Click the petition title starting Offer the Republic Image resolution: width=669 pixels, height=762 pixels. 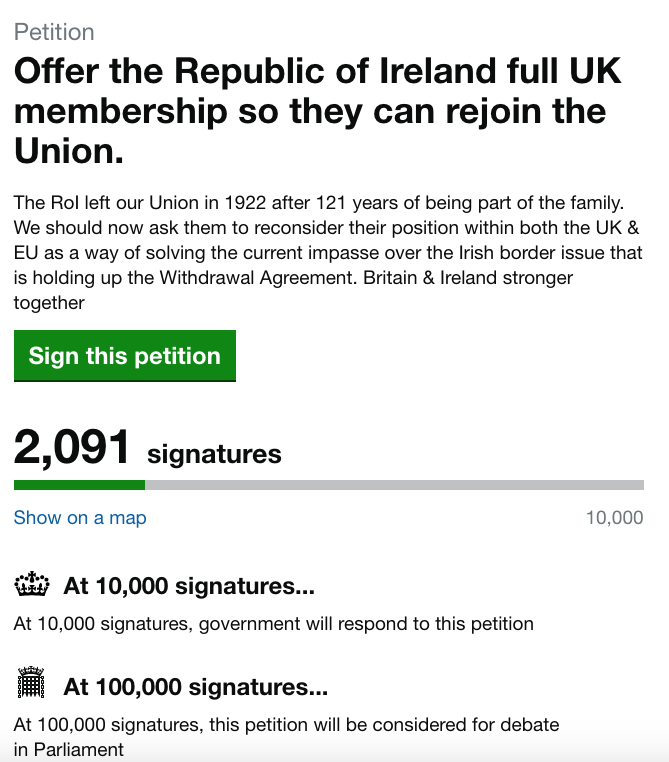click(x=318, y=111)
